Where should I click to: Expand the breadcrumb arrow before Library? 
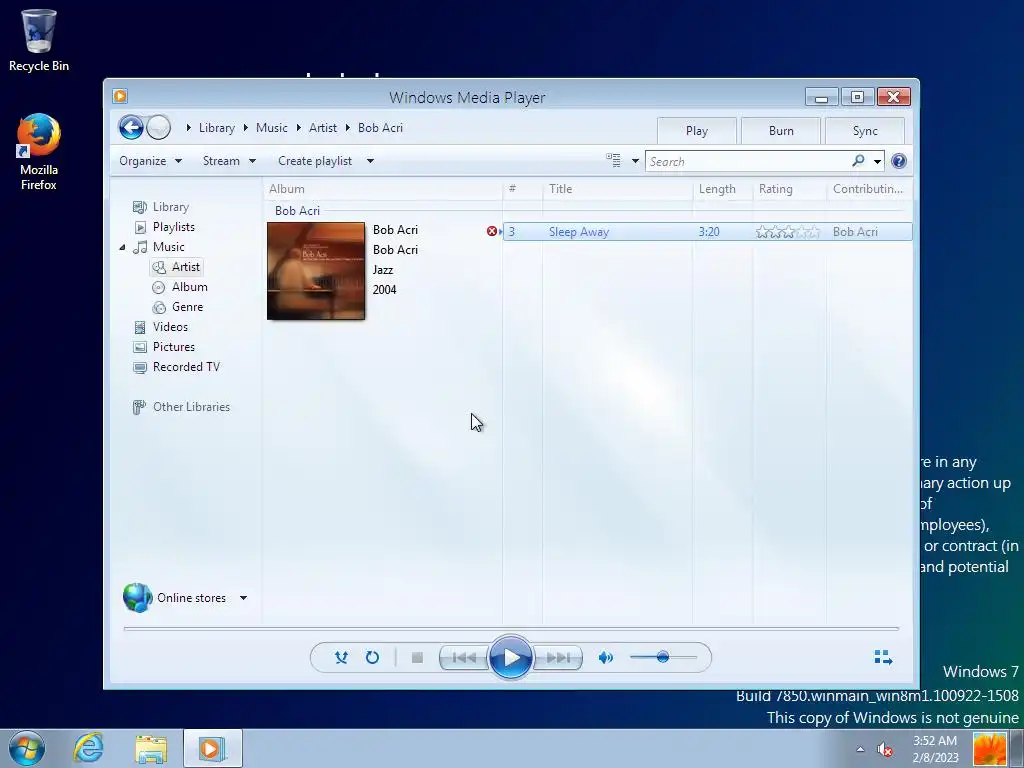click(188, 128)
